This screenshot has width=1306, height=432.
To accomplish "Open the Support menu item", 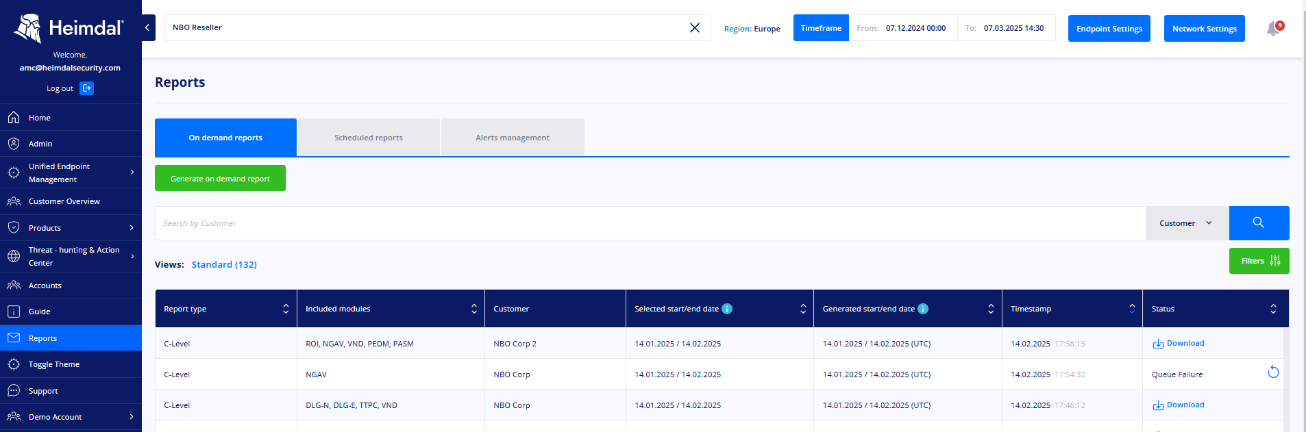I will [x=71, y=391].
